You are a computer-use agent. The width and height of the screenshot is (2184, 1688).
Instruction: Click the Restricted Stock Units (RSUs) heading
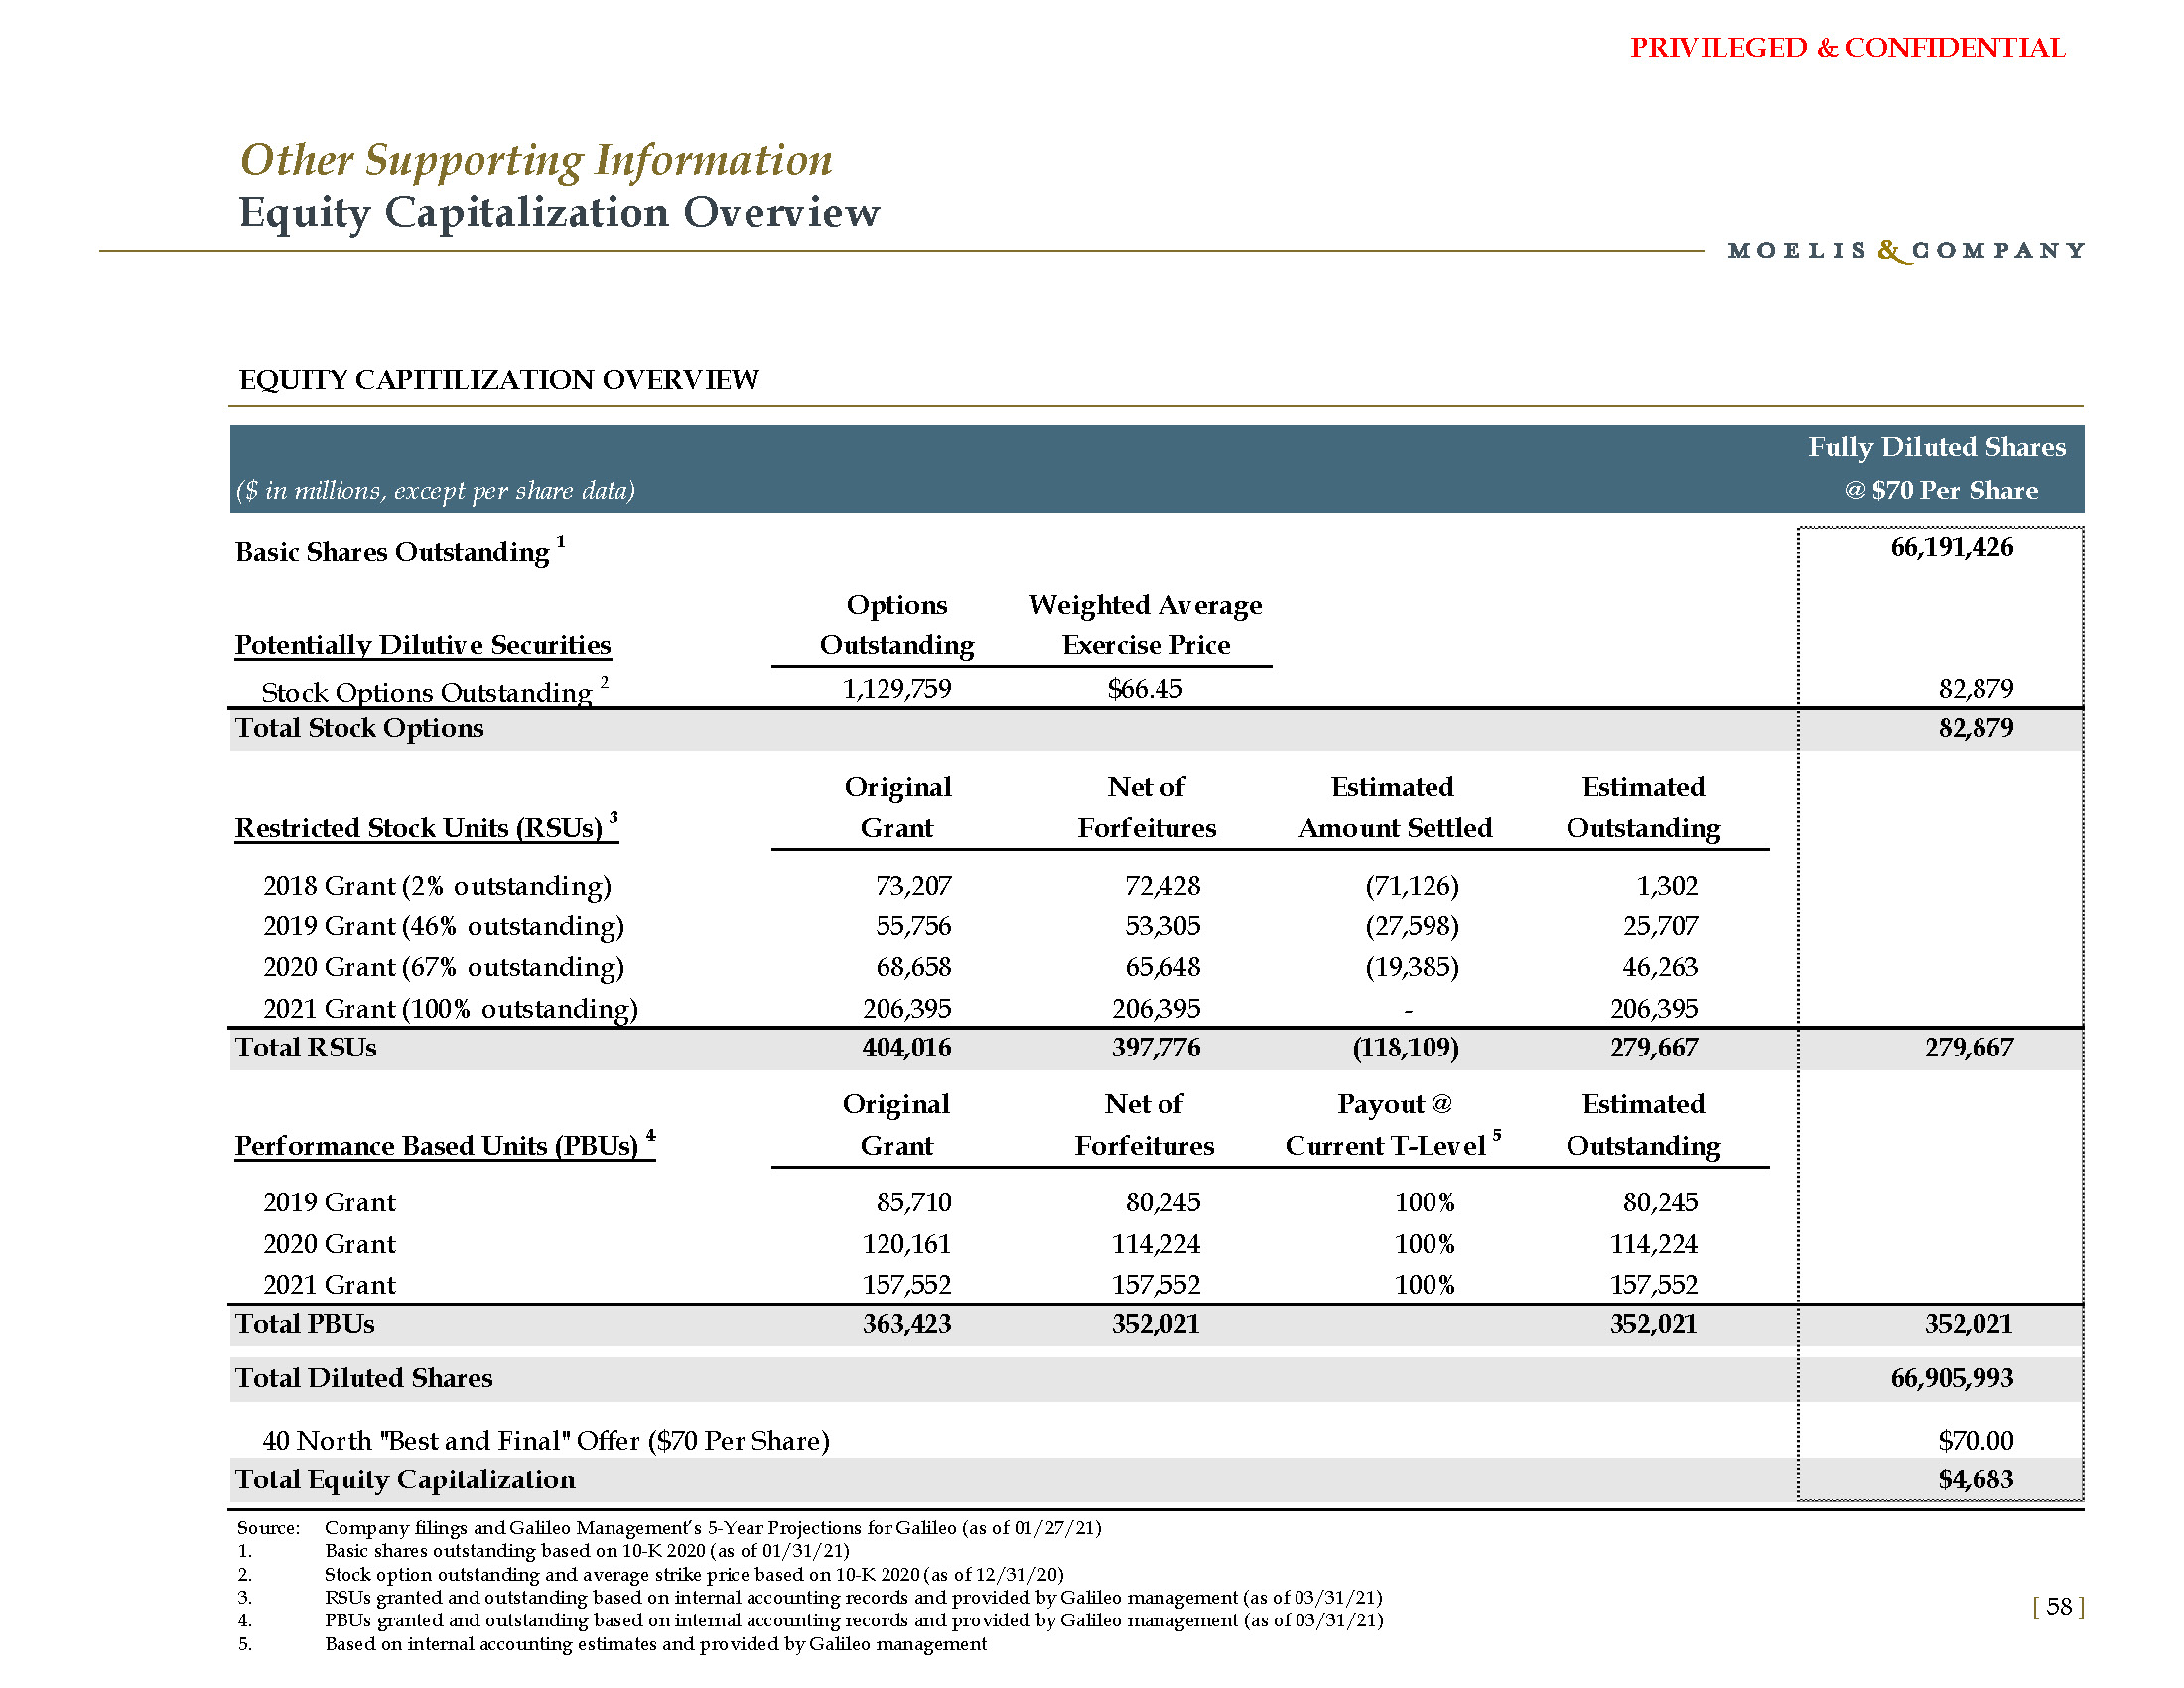(x=419, y=828)
